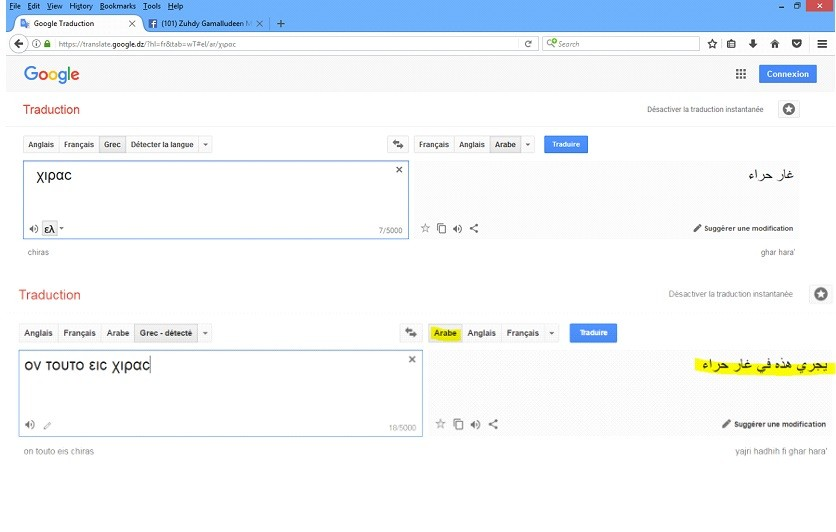The width and height of the screenshot is (836, 532).
Task: Share the upper translation
Action: tap(474, 228)
